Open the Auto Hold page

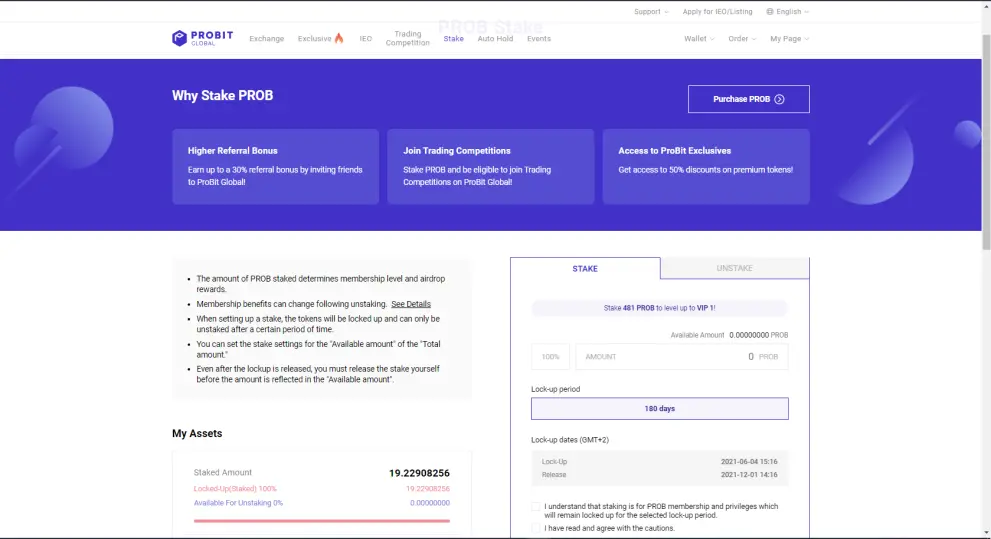pos(495,39)
